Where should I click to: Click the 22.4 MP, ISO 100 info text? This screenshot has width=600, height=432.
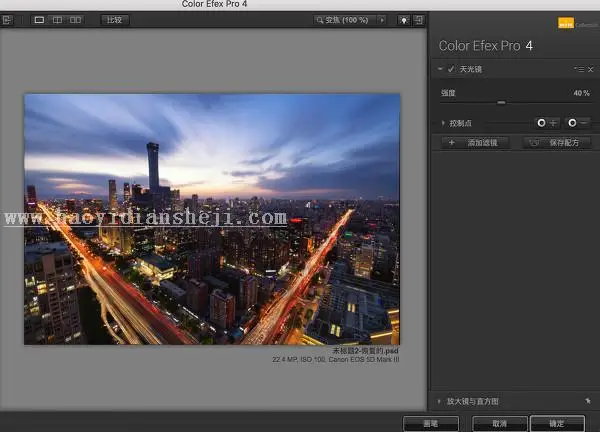336,360
